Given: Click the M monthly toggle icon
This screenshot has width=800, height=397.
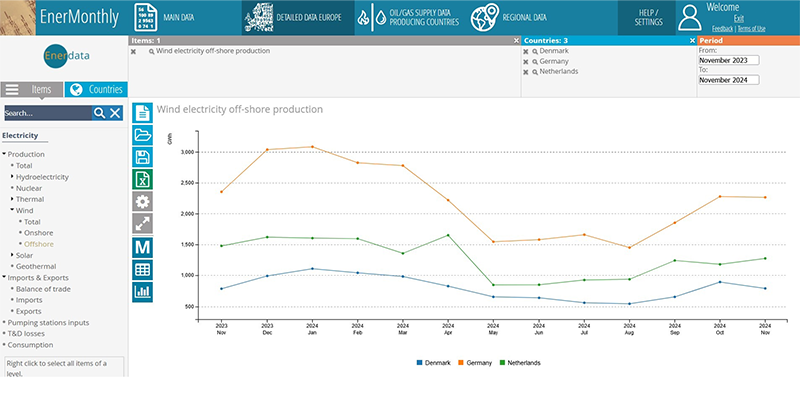Looking at the screenshot, I should (142, 247).
